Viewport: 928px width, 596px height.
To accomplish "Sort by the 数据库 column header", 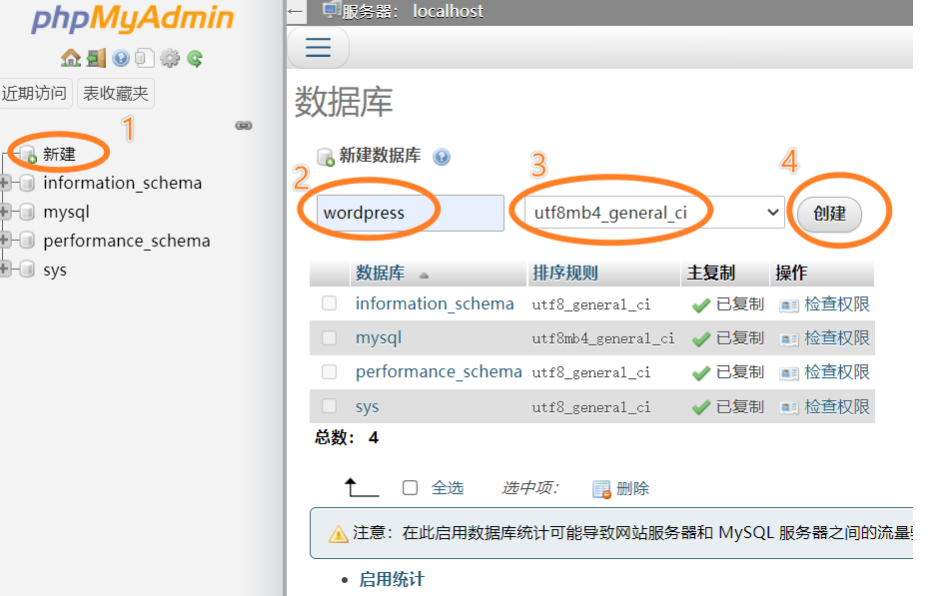I will coord(380,273).
